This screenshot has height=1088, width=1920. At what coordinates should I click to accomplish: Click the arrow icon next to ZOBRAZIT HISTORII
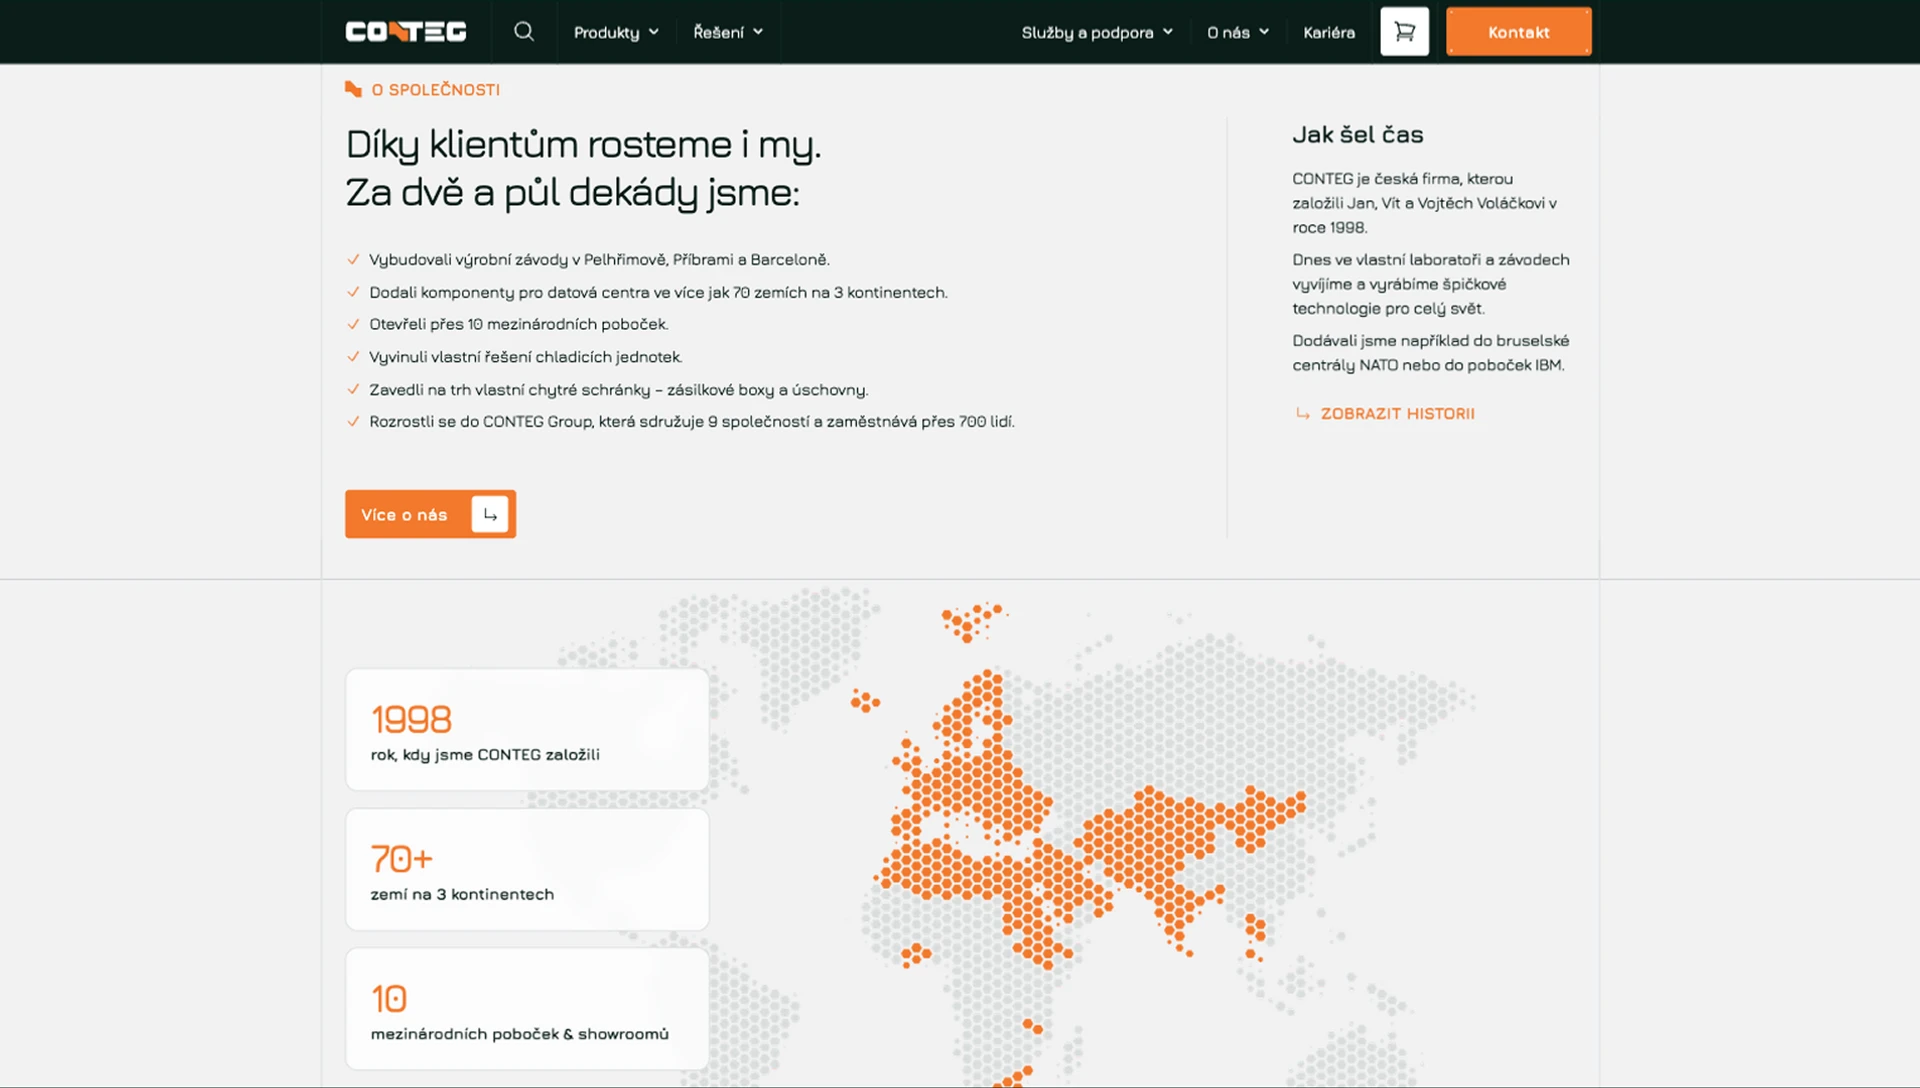click(1302, 413)
